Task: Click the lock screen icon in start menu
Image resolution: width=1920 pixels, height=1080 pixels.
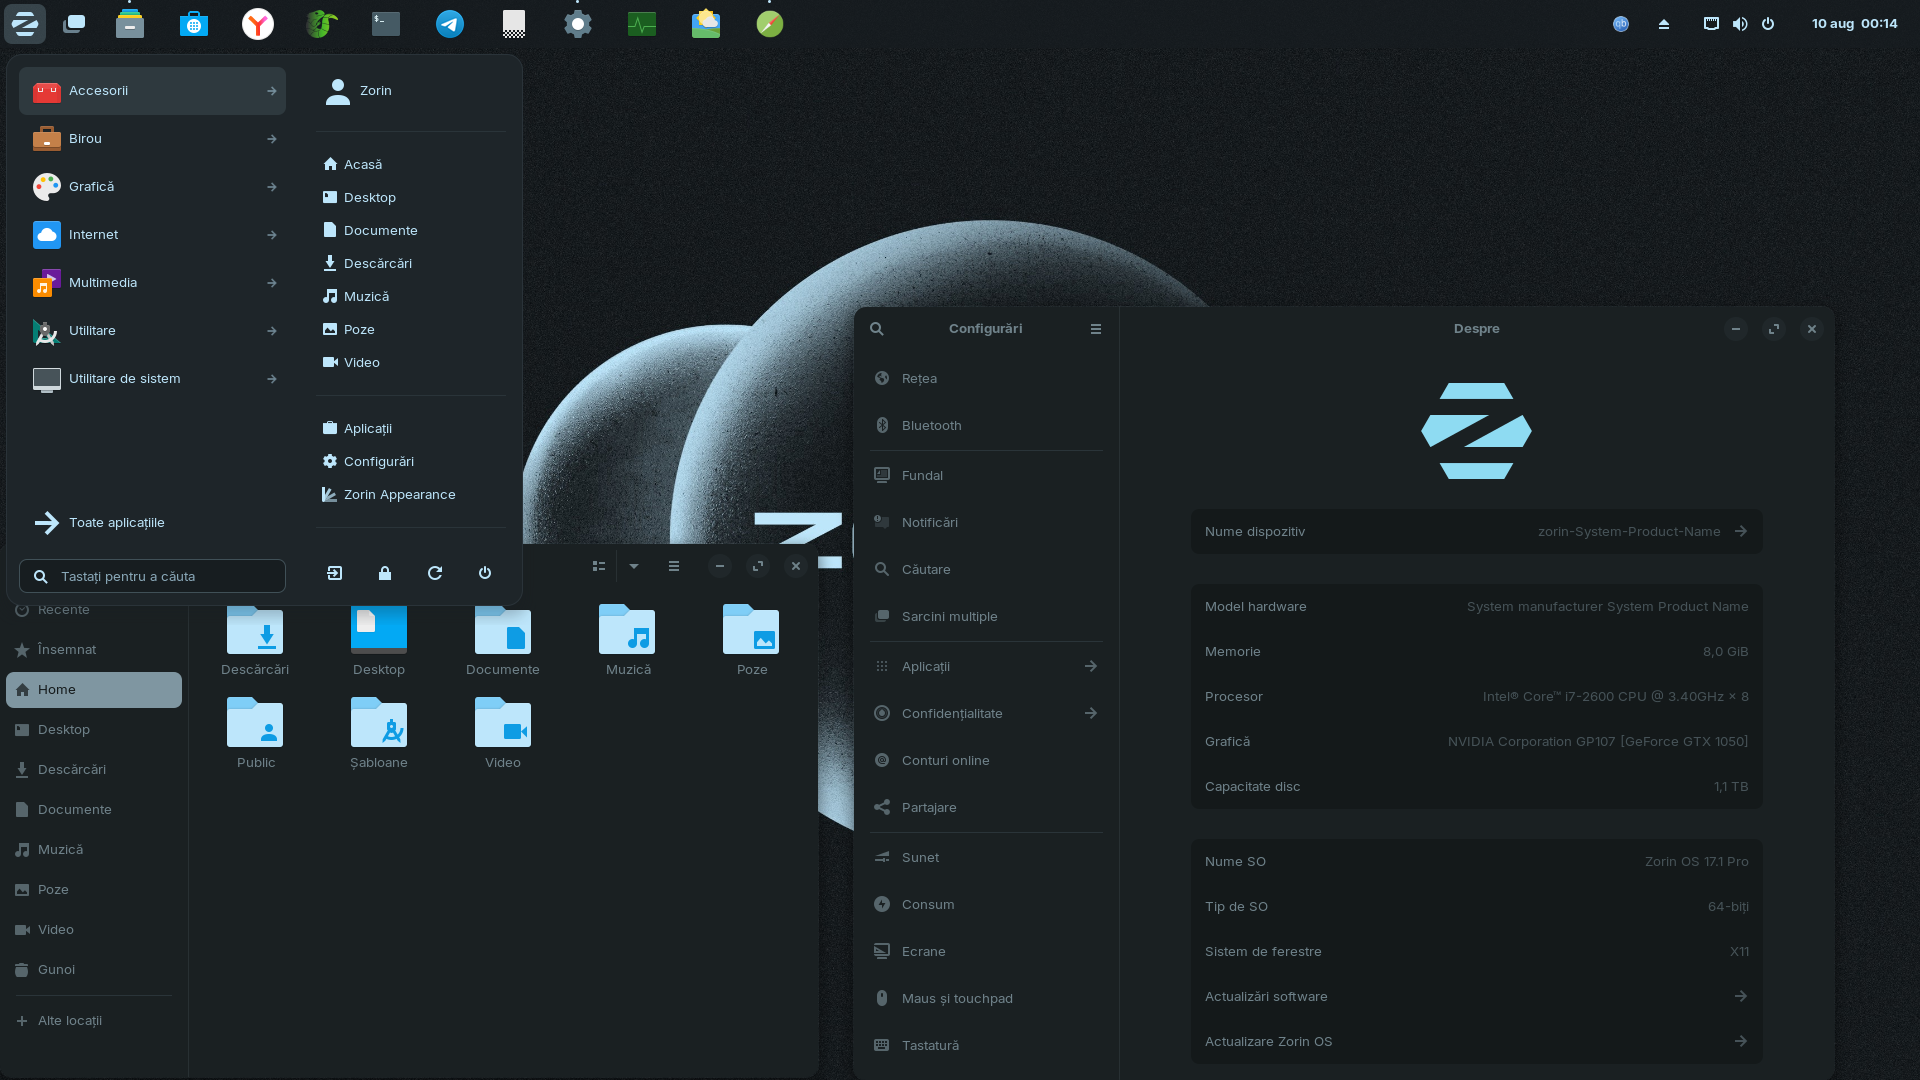Action: (x=385, y=573)
